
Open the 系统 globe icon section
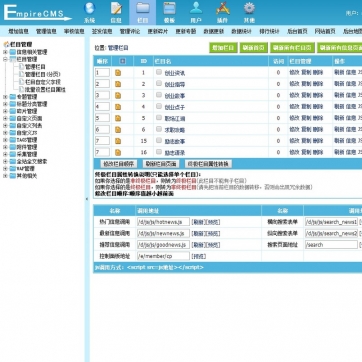pyautogui.click(x=89, y=12)
